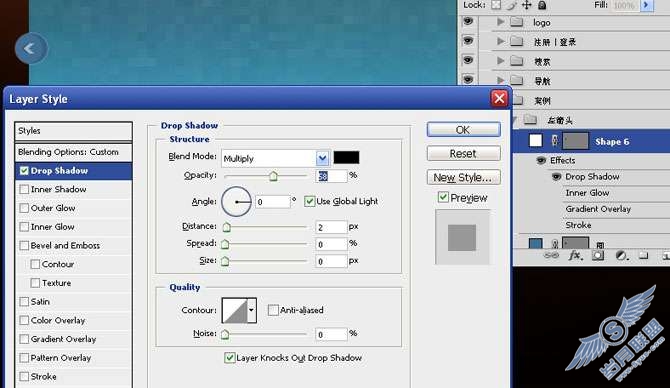Select the Gradient Overlay effect under Shape 6

click(598, 209)
